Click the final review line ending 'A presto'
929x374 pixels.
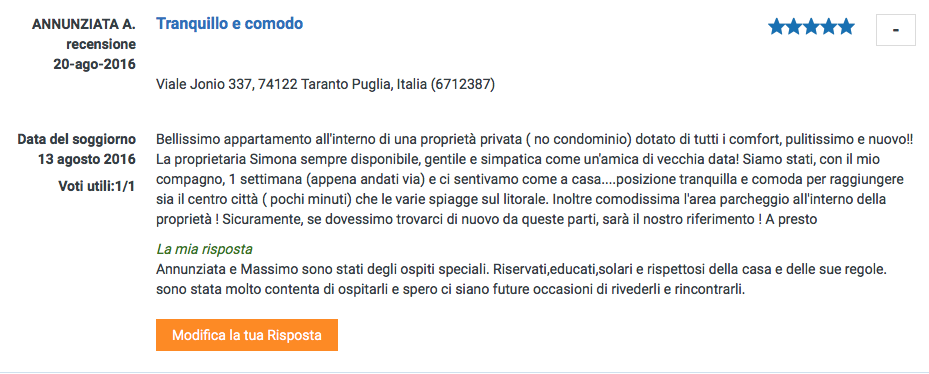pyautogui.click(x=486, y=219)
